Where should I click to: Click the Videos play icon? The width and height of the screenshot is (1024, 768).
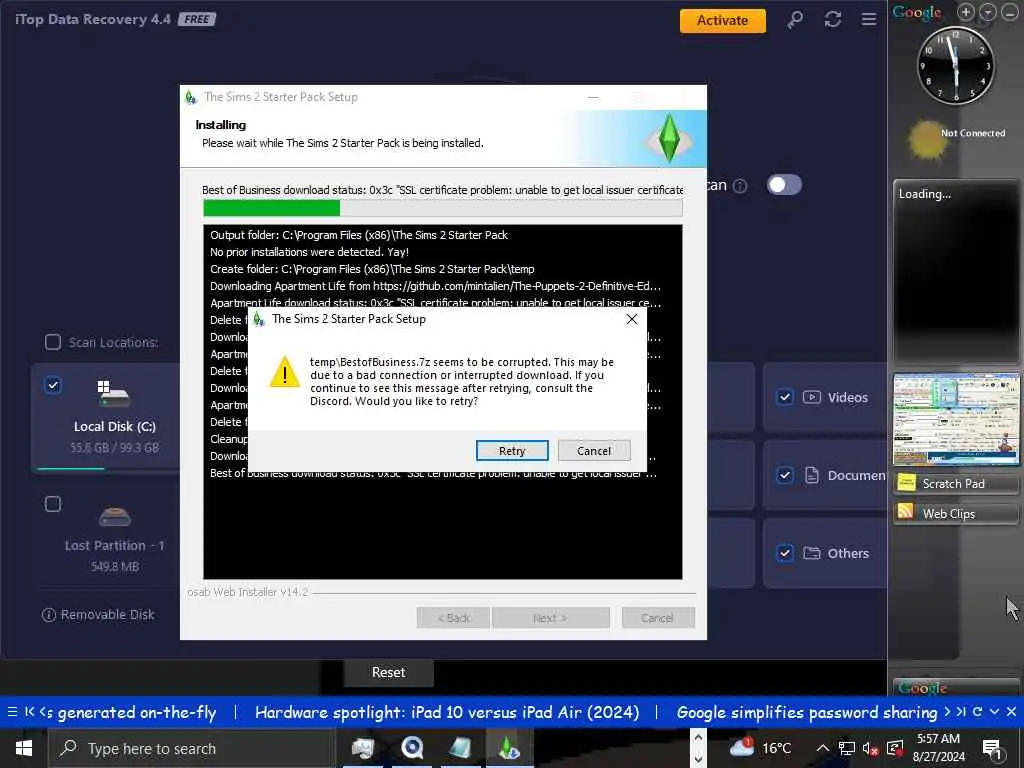[812, 397]
